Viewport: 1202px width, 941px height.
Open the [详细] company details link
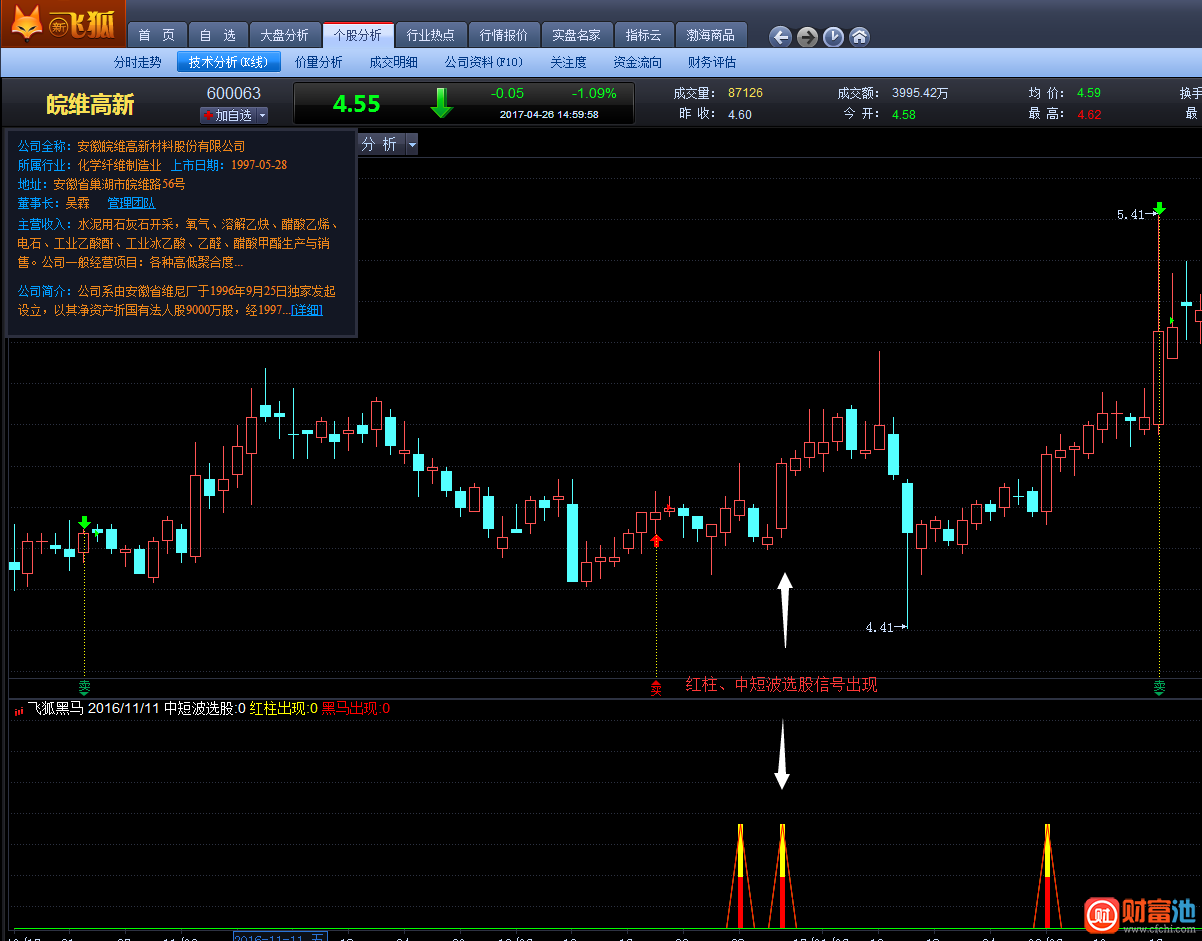coord(307,310)
